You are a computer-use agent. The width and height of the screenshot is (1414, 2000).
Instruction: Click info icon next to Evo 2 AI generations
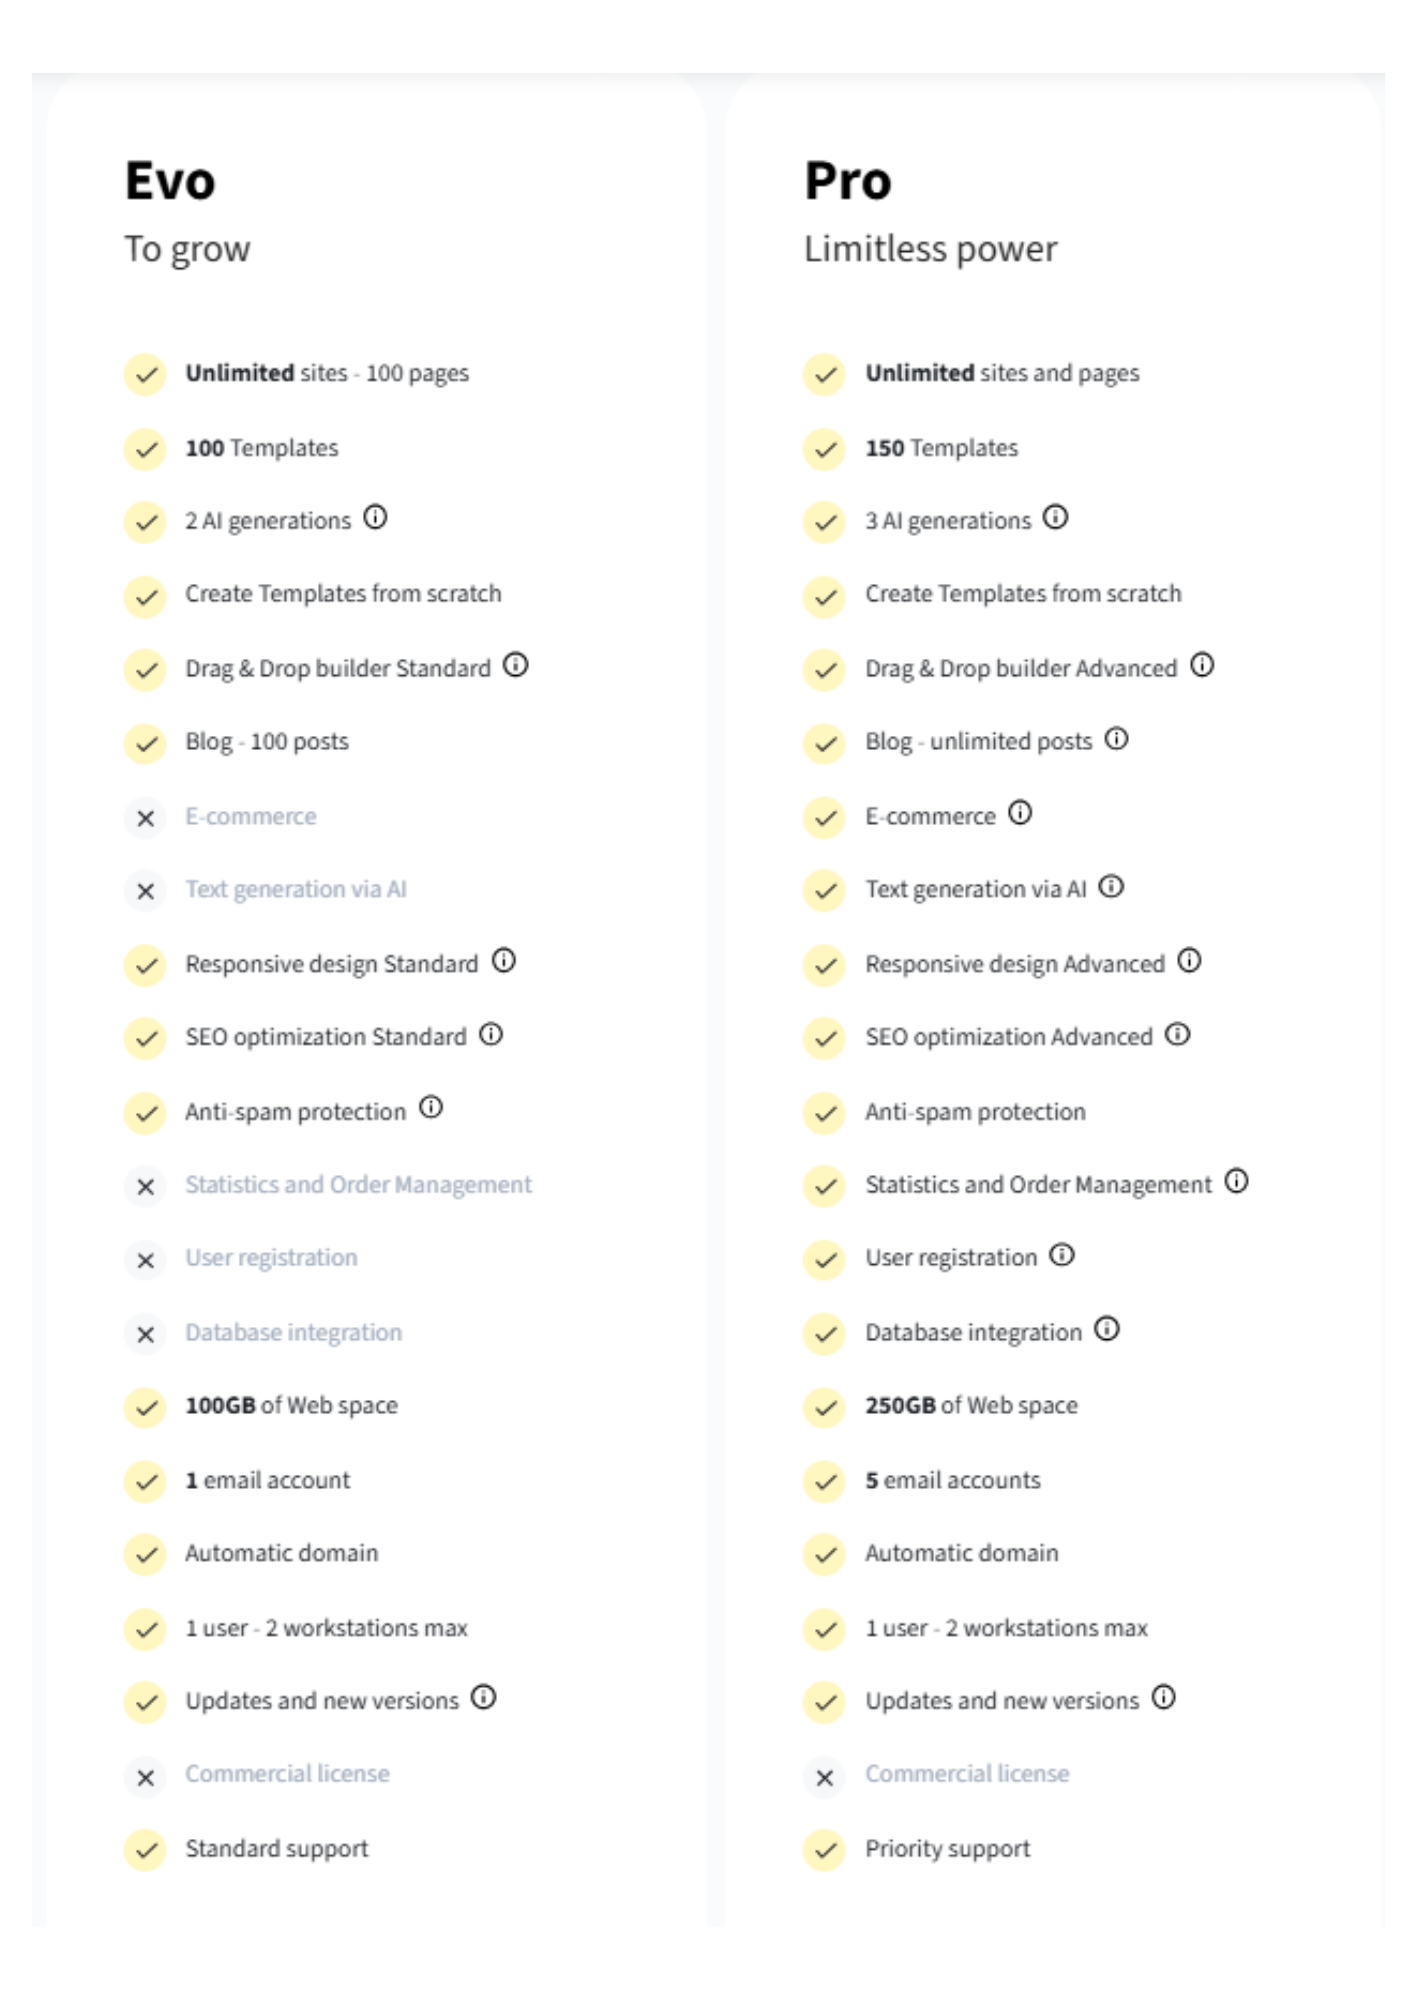coord(375,517)
